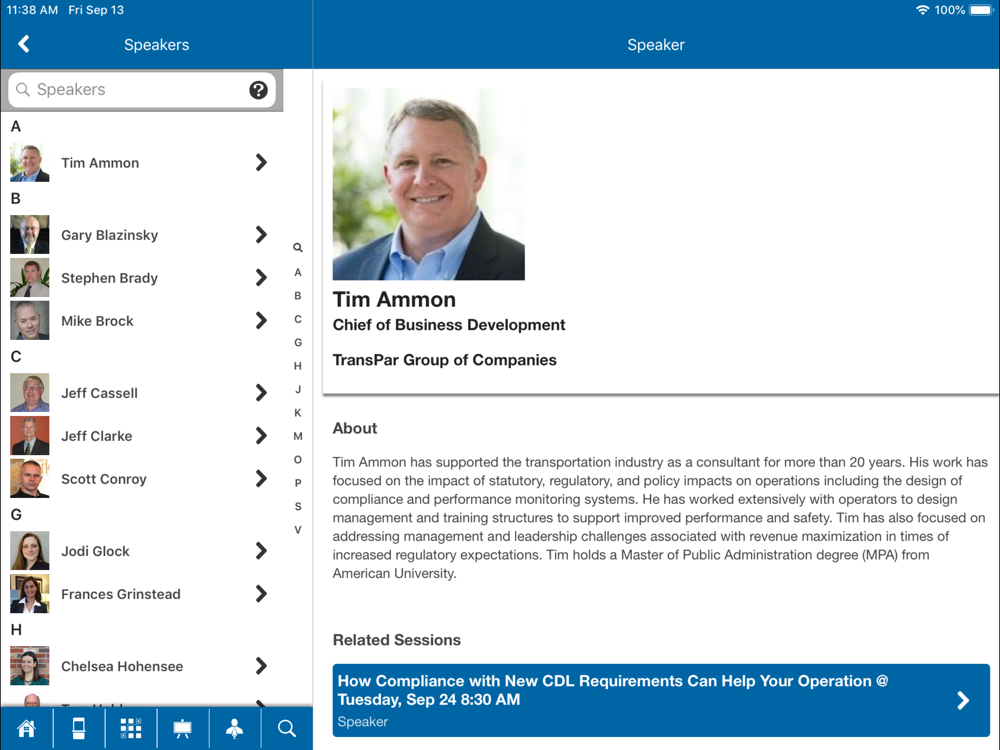Viewport: 1000px width, 750px height.
Task: Expand the related CDL session chevron
Action: click(x=963, y=700)
